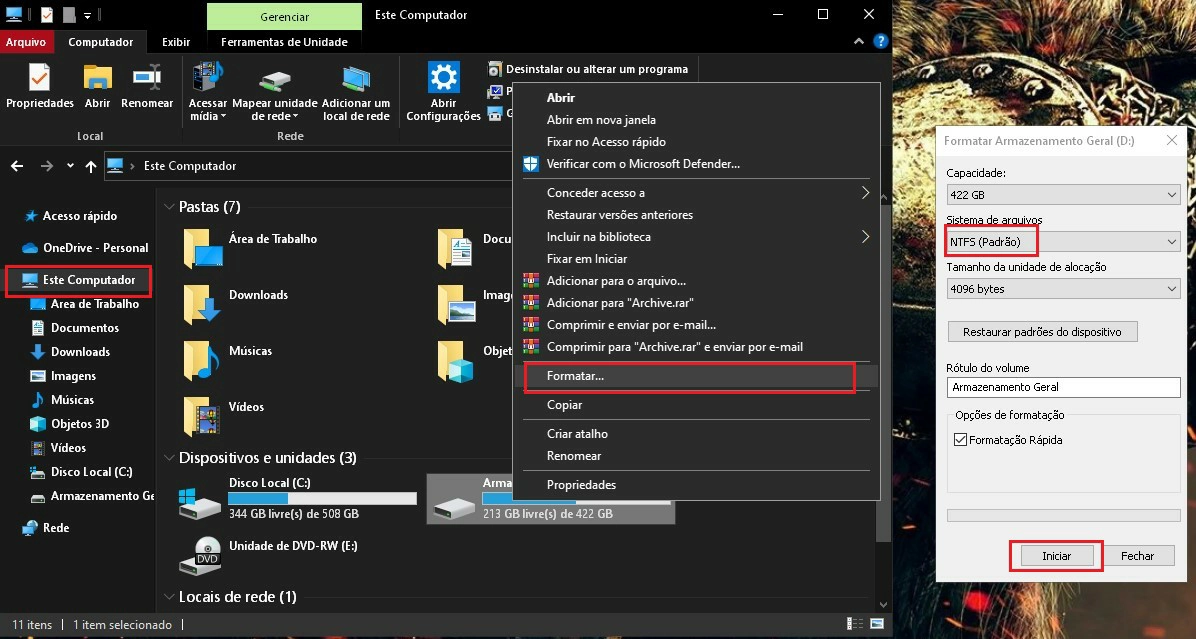Open Propriedades from the context menu
Image resolution: width=1196 pixels, height=639 pixels.
pyautogui.click(x=581, y=485)
